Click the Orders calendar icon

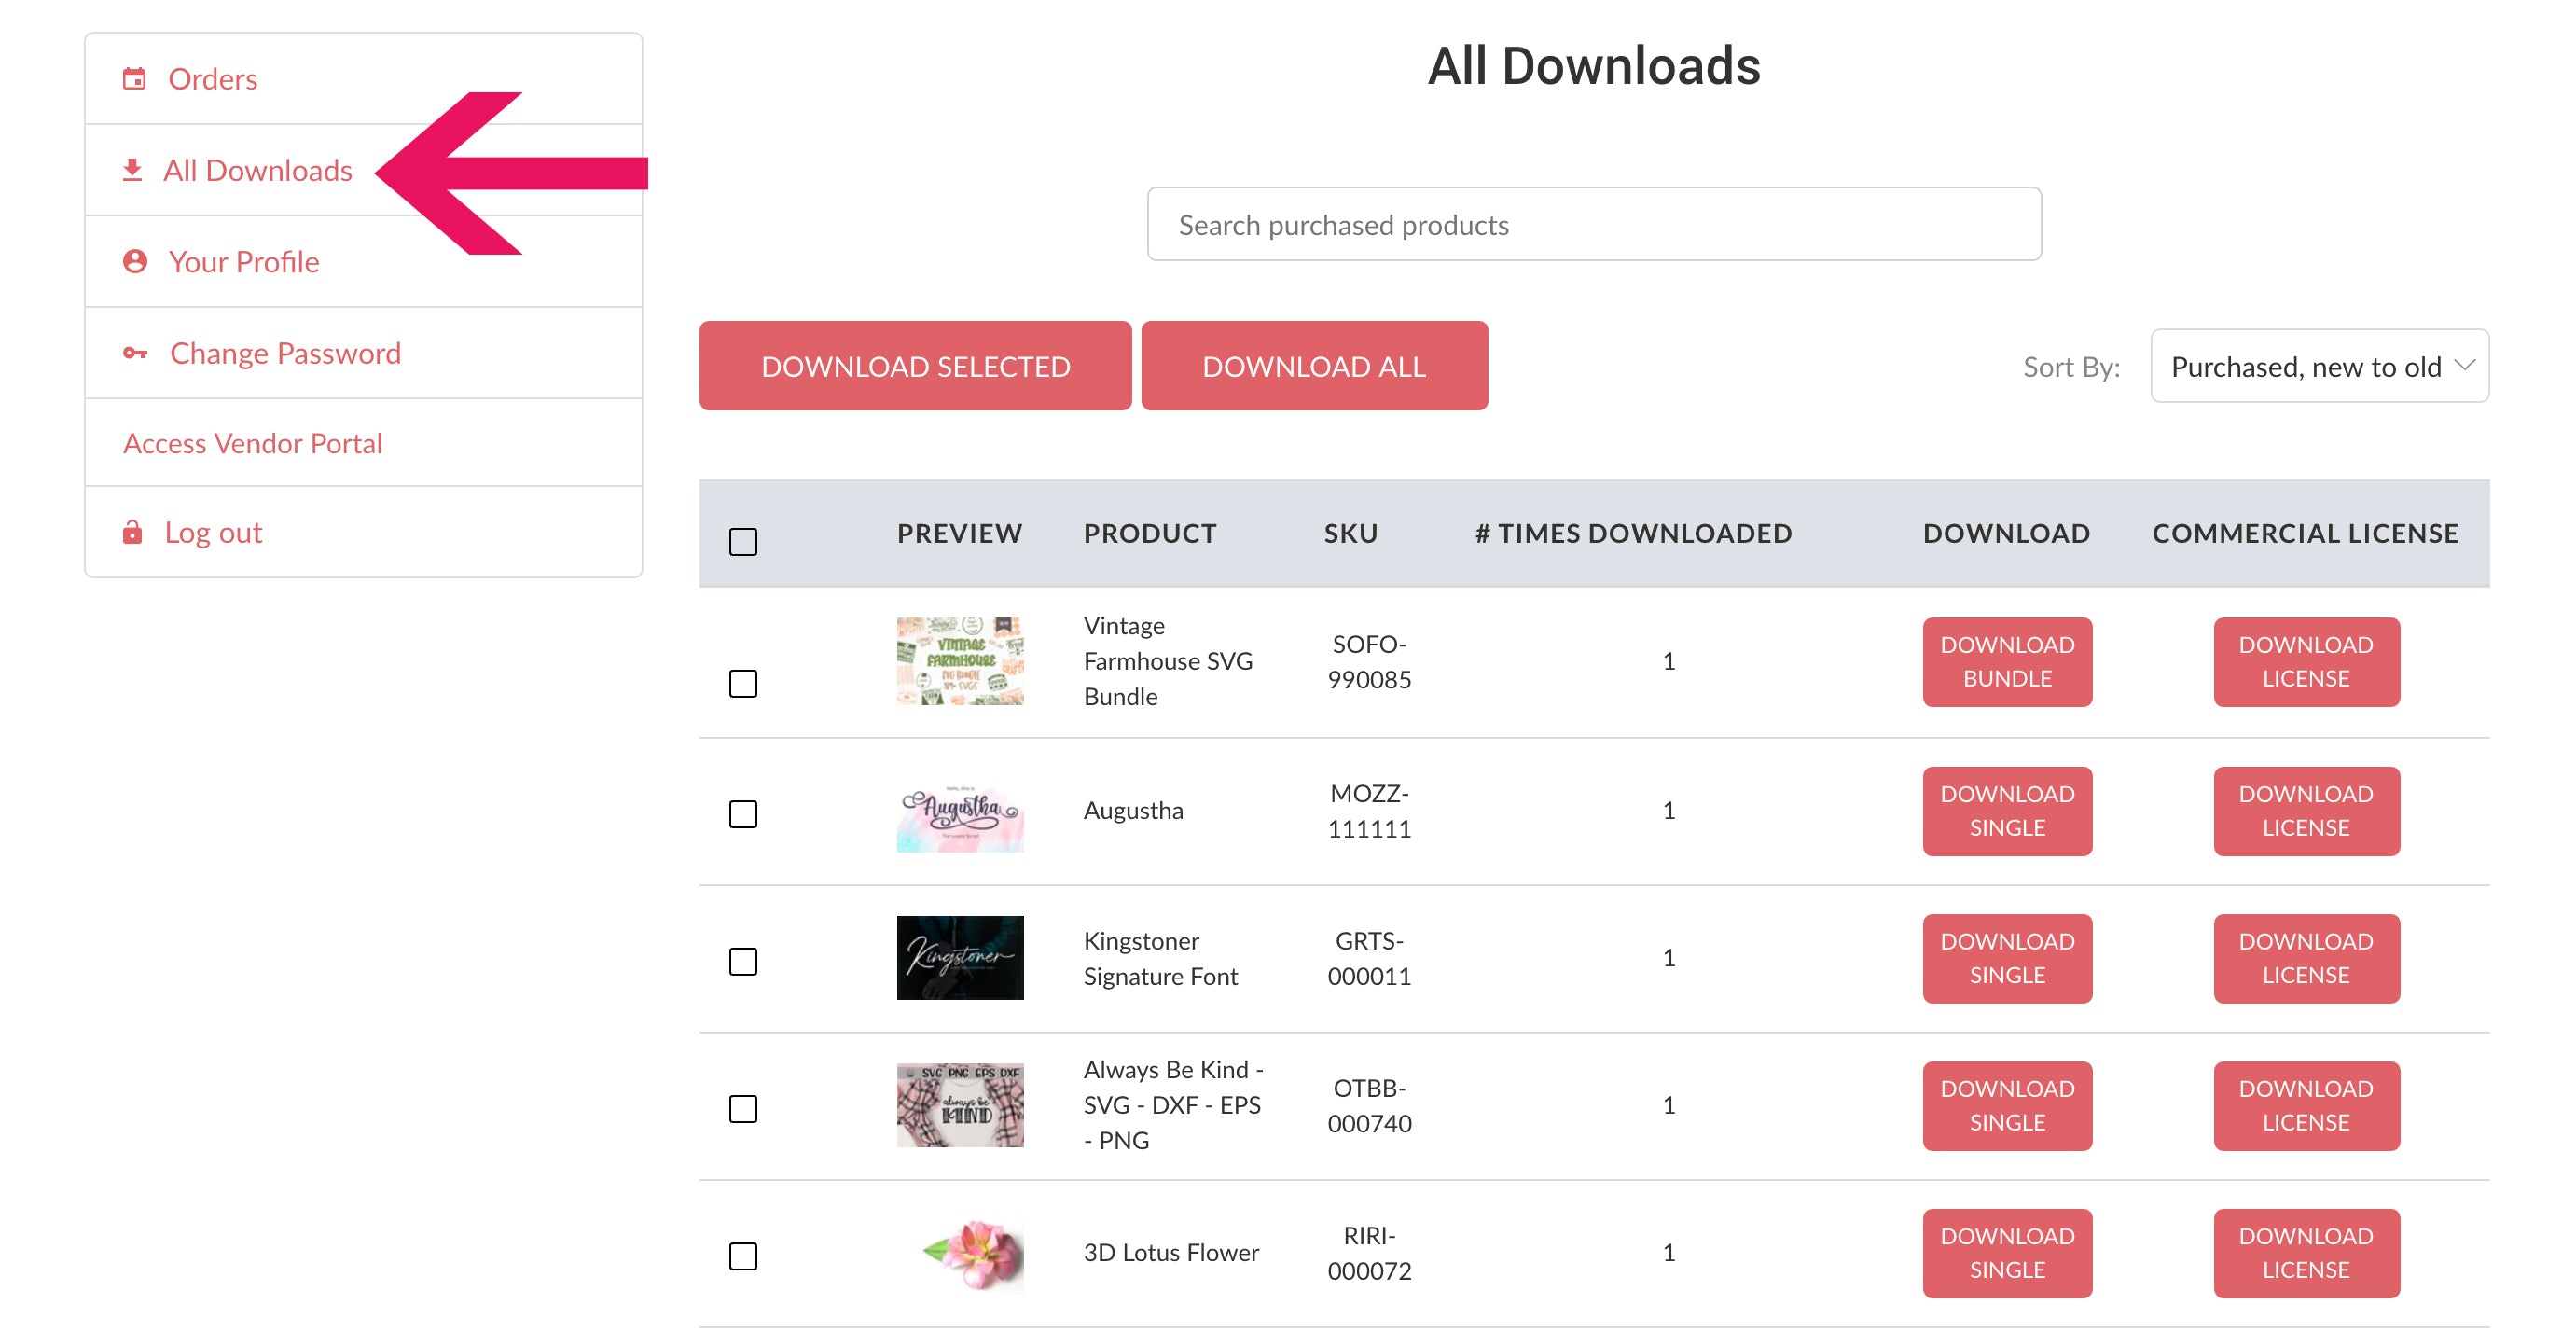[x=134, y=79]
